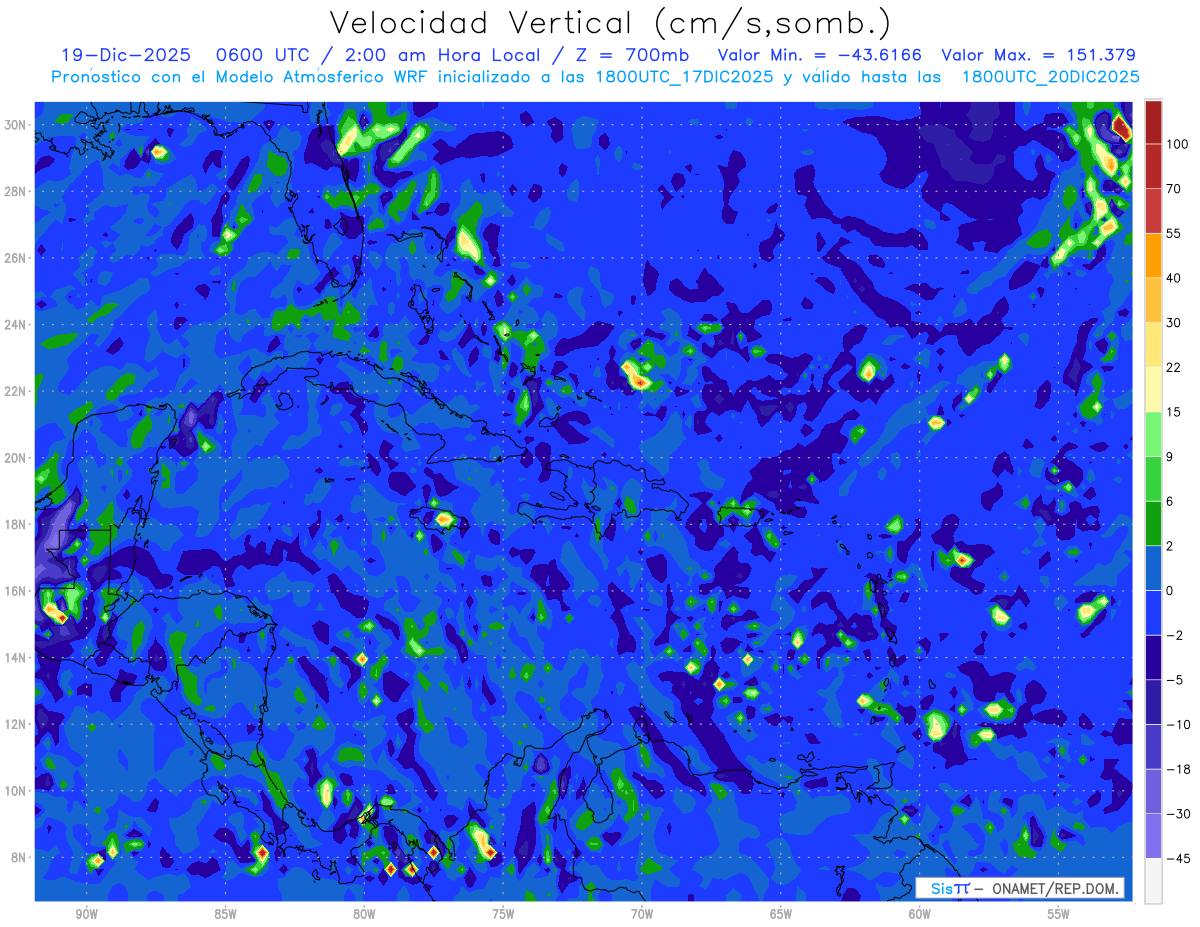Click the "Valor Min. = -43.6166" text
Image resolution: width=1200 pixels, height=927 pixels.
click(x=820, y=55)
